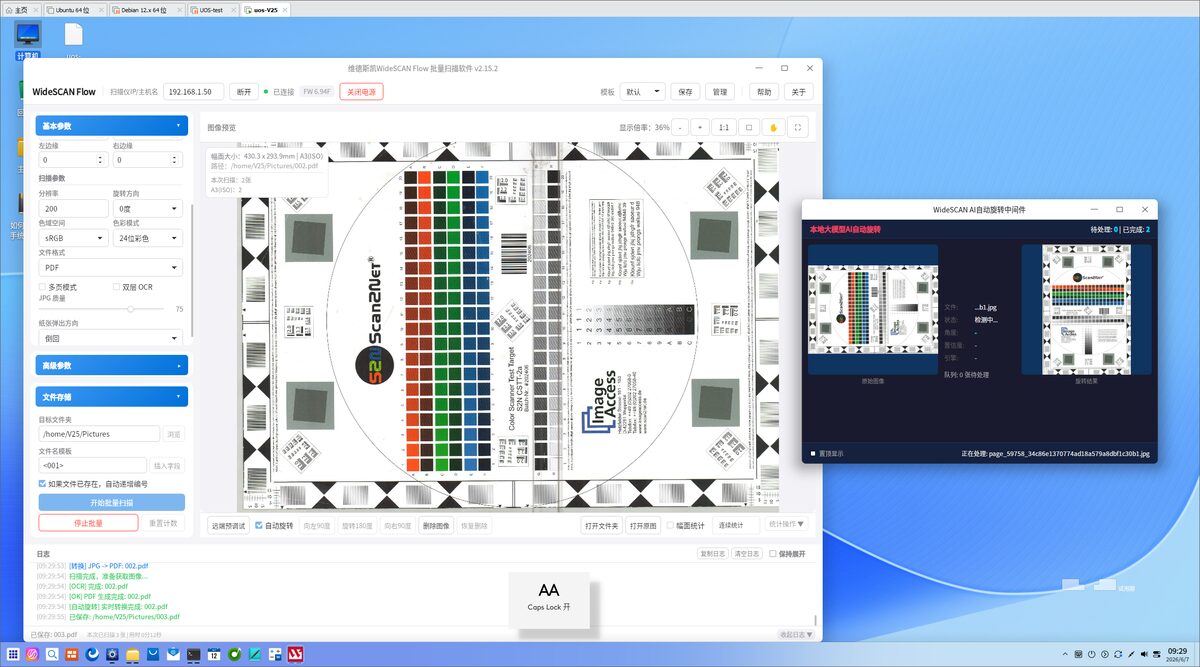Click 打开原图 button
Viewport: 1200px width, 667px height.
click(x=643, y=525)
